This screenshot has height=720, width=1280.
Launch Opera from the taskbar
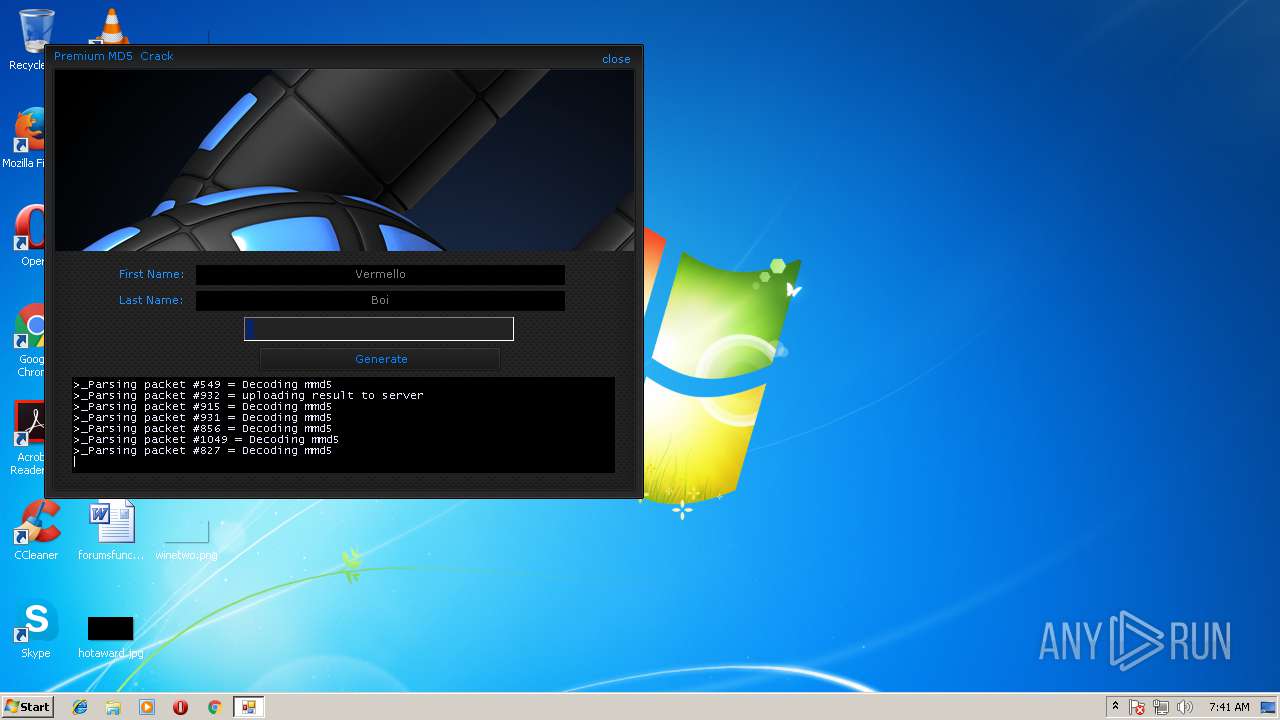point(181,707)
